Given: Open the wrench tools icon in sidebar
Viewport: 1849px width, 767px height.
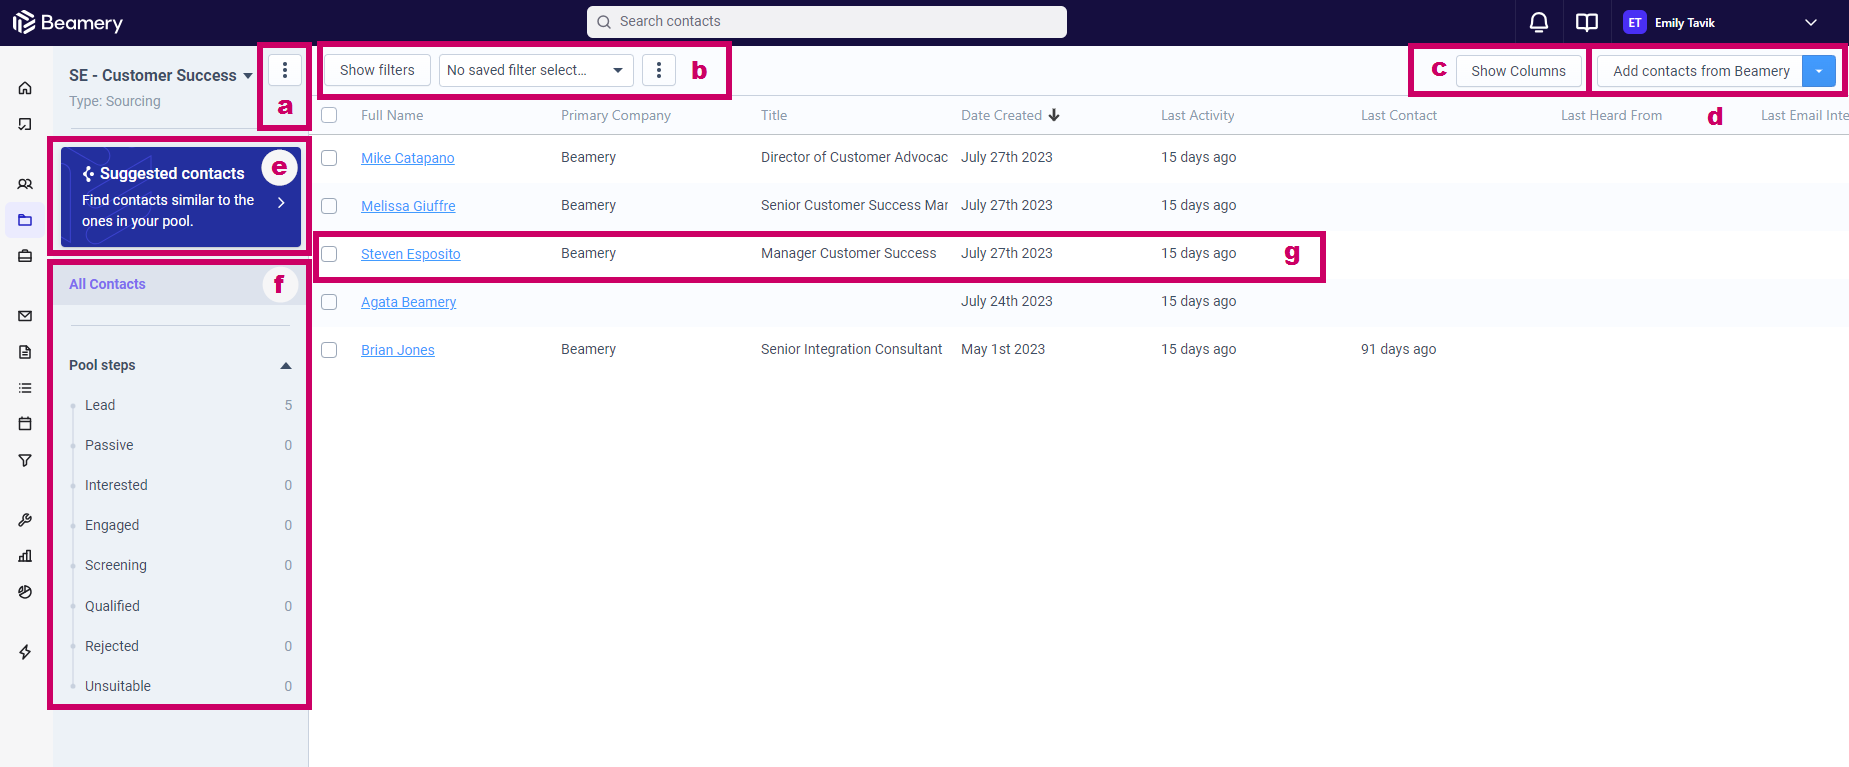Looking at the screenshot, I should point(25,520).
